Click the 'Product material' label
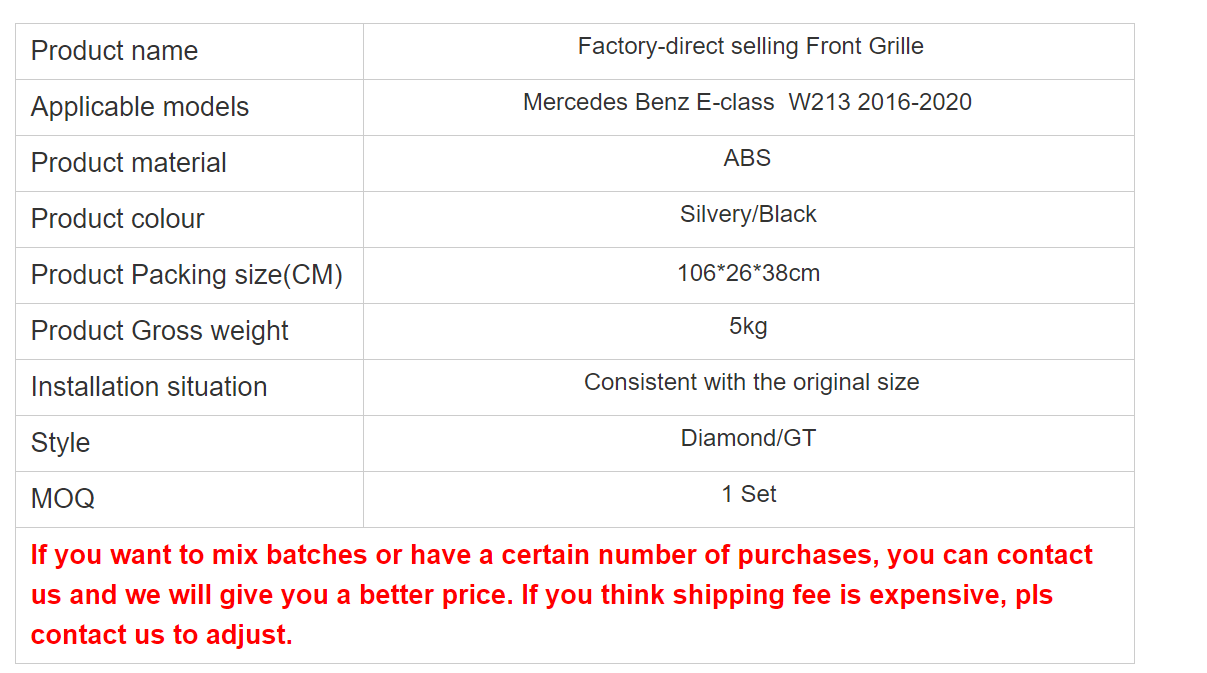This screenshot has width=1207, height=673. [x=129, y=163]
